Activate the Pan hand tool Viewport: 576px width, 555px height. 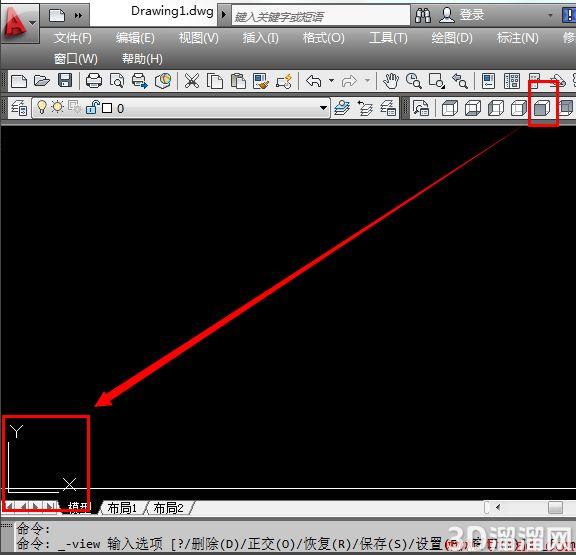point(391,81)
